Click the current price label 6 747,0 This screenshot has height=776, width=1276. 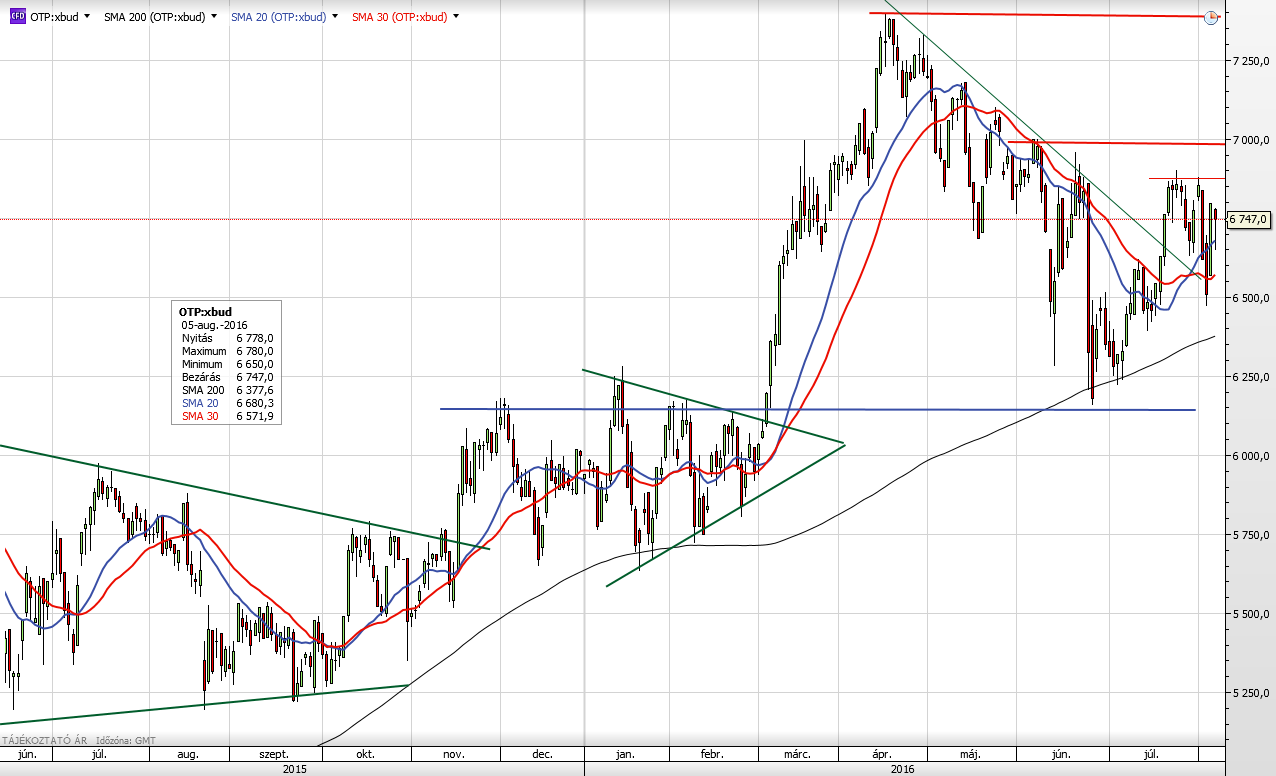click(1248, 219)
